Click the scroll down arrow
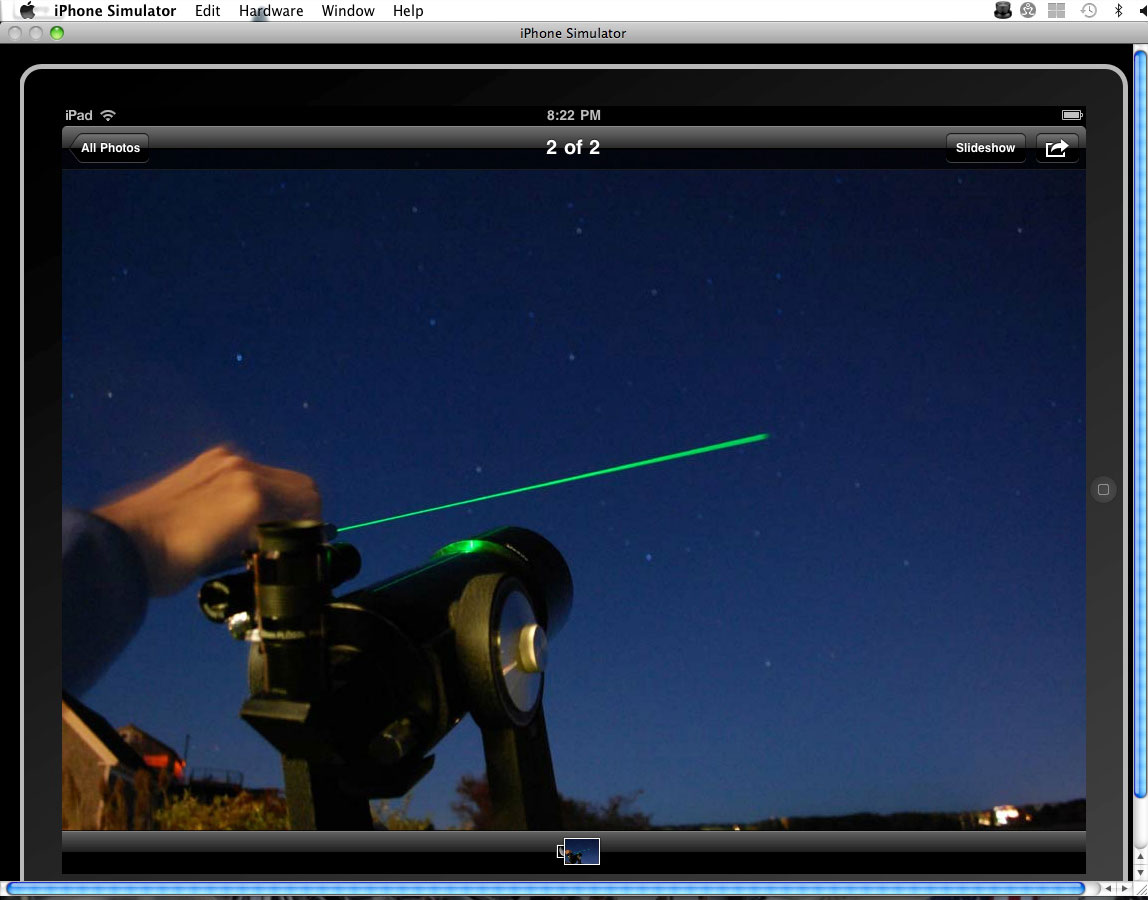 click(x=1141, y=871)
